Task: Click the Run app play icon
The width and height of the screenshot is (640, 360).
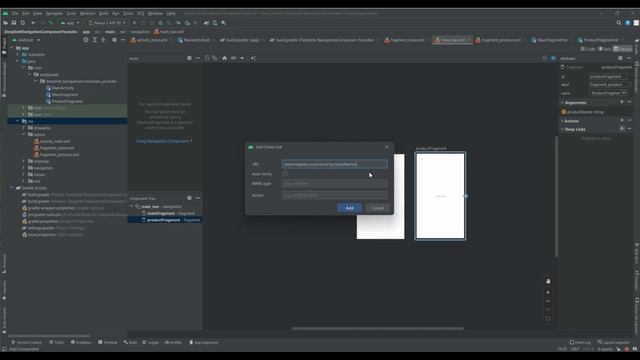Action: (x=134, y=23)
